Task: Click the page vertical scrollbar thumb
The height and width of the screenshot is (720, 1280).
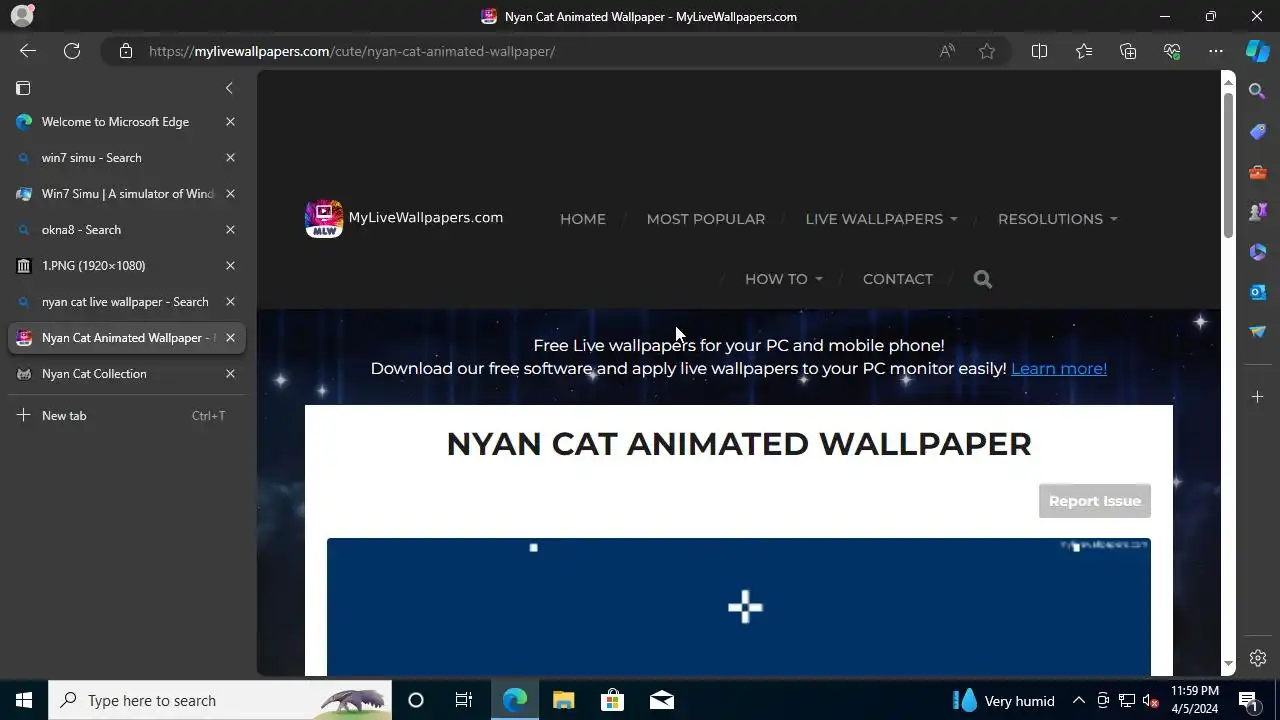Action: coord(1228,165)
